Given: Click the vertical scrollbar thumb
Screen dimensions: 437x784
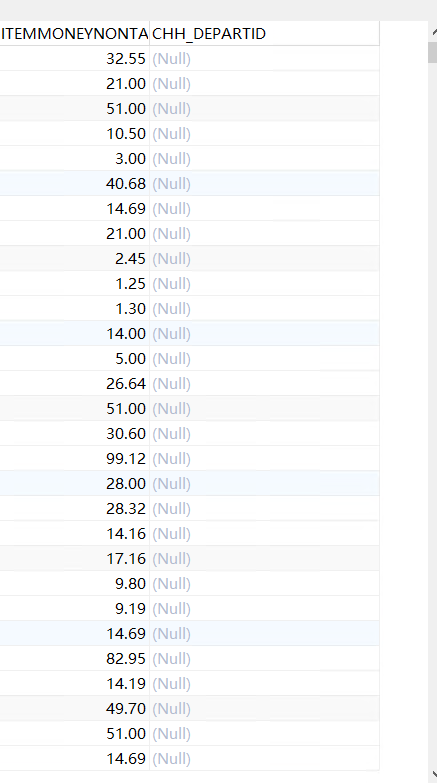Looking at the screenshot, I should (x=433, y=52).
